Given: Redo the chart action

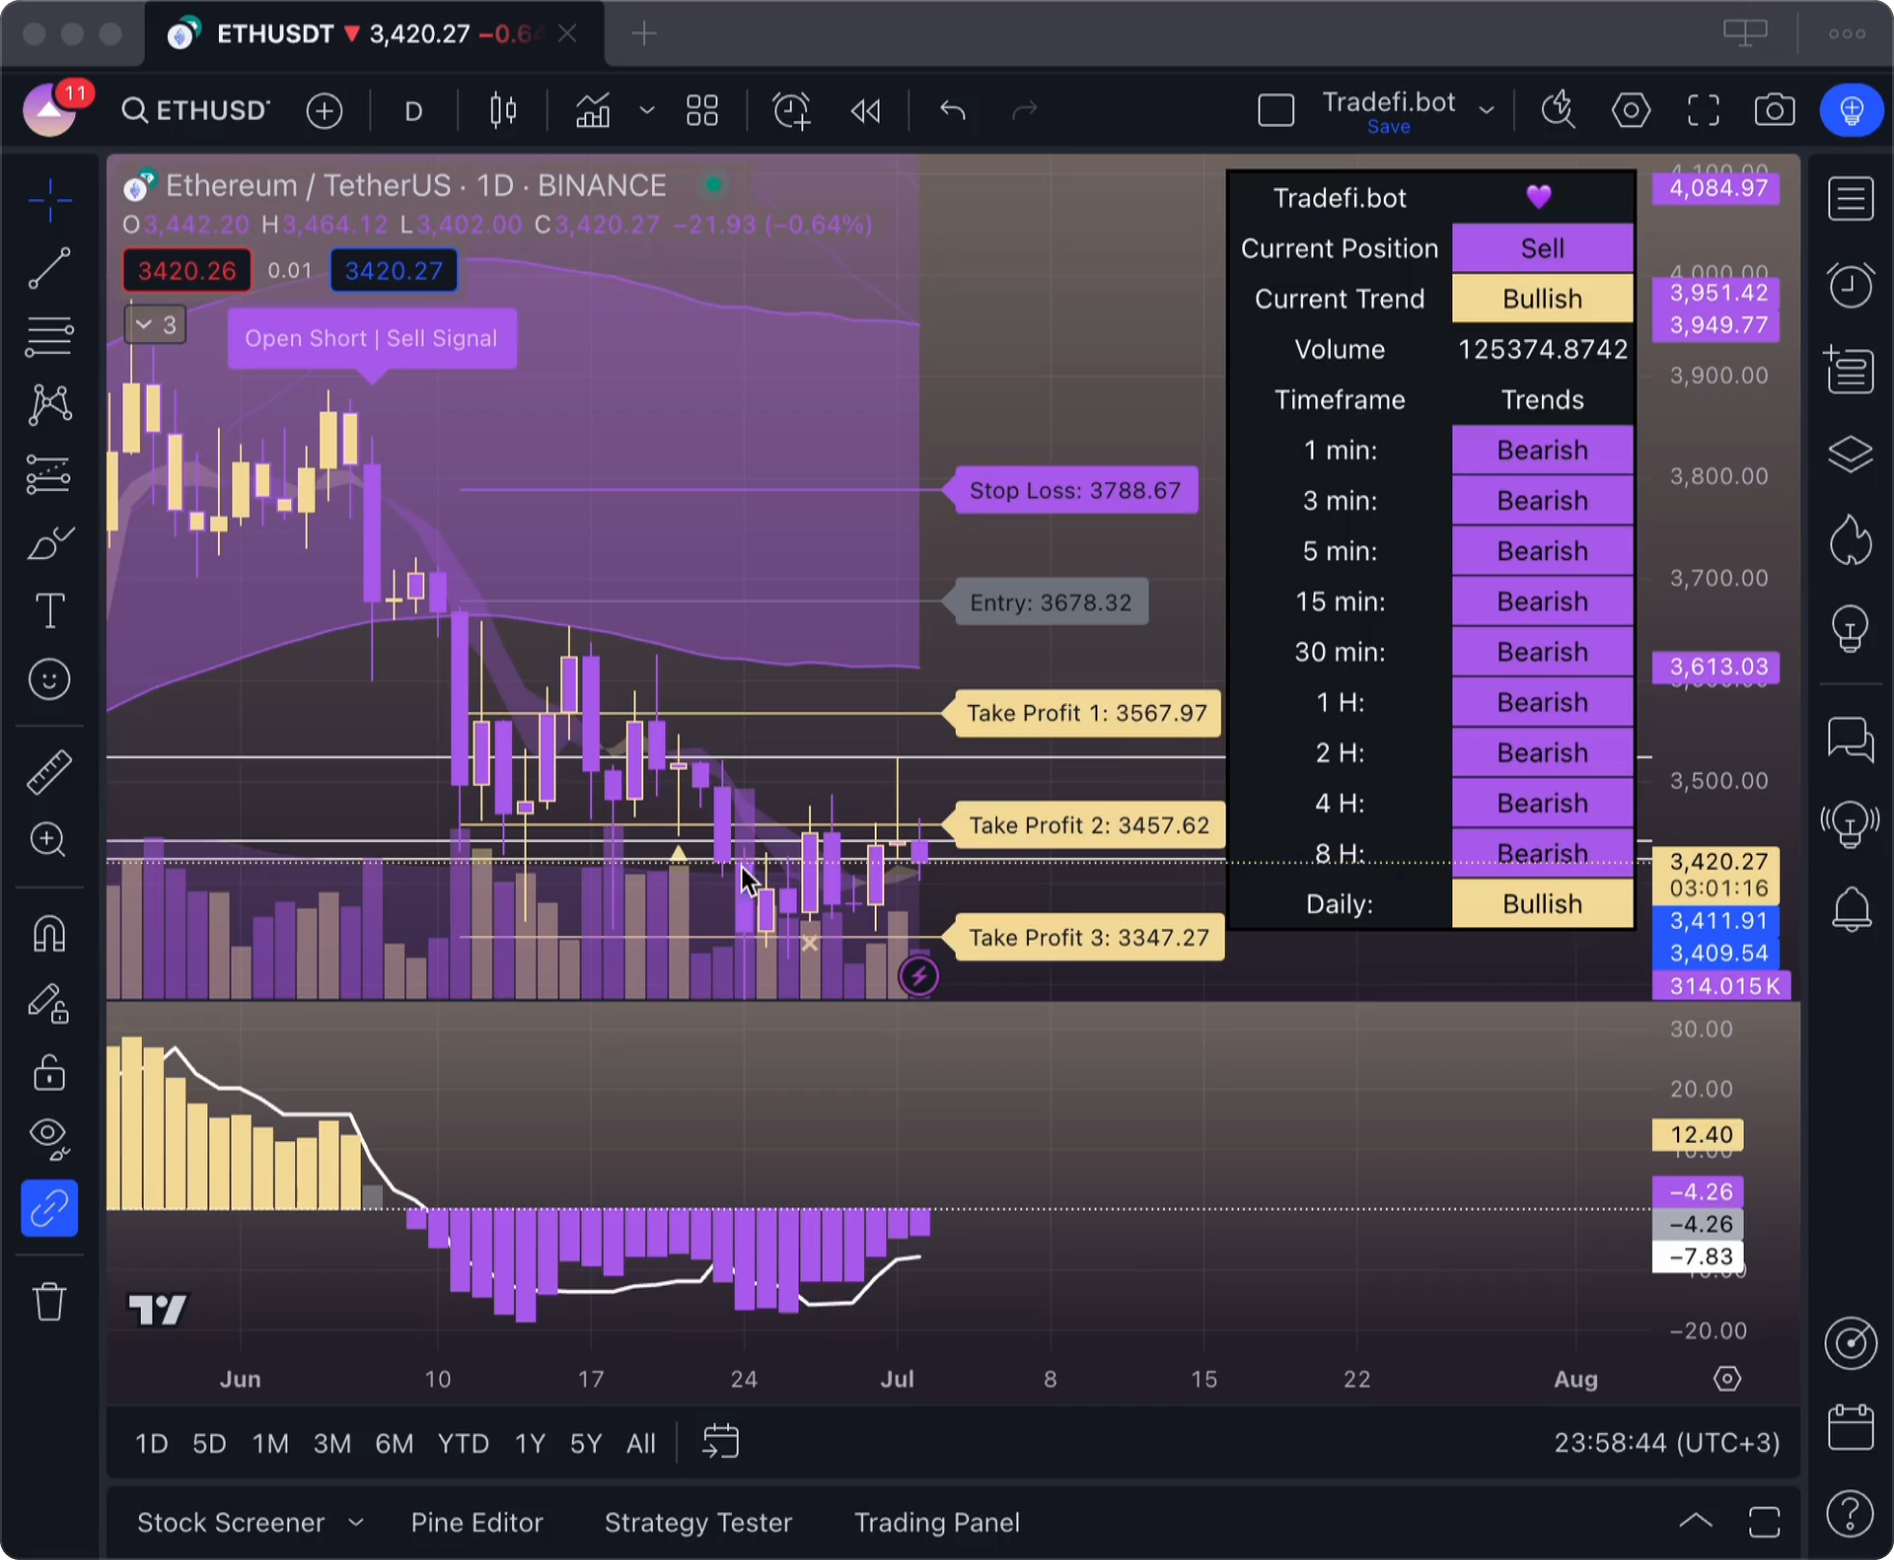Looking at the screenshot, I should [1025, 110].
